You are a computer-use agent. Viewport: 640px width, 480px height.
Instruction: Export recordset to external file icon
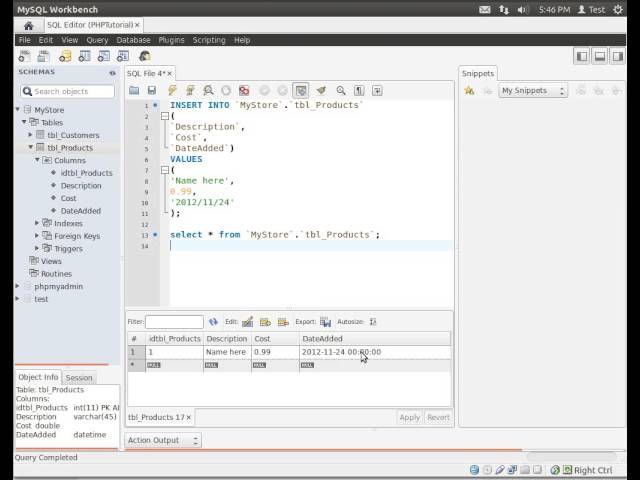coord(325,322)
